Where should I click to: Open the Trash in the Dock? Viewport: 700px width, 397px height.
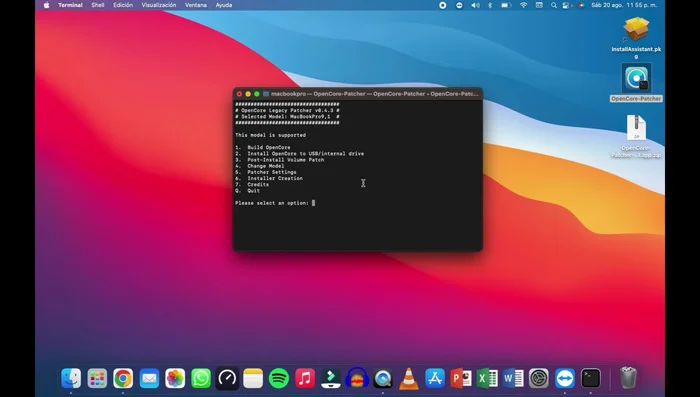click(628, 378)
